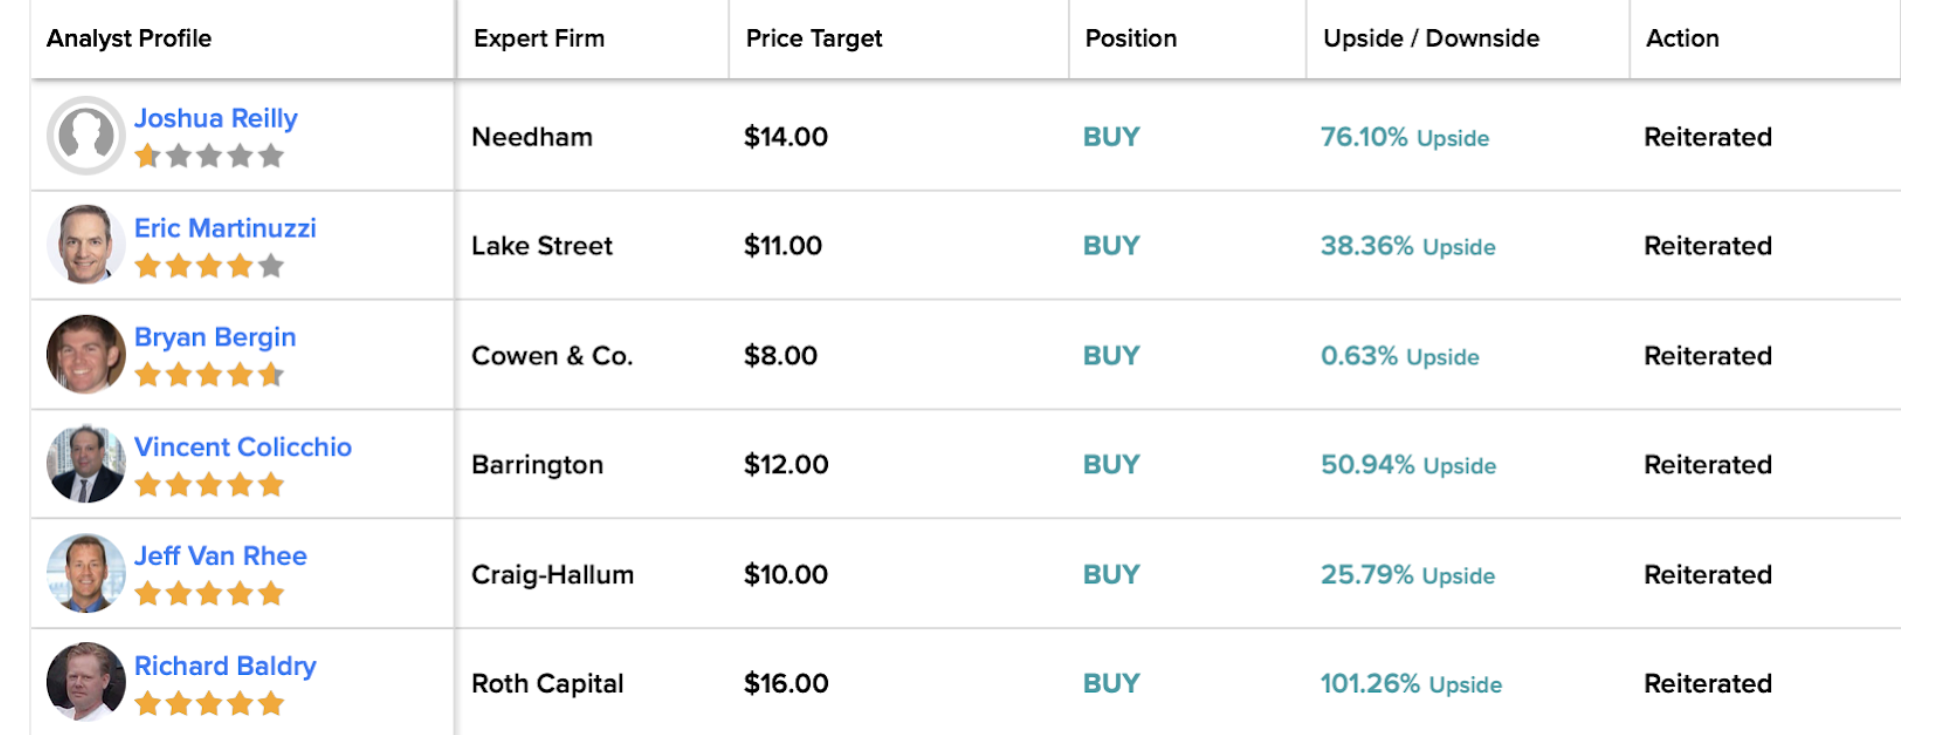Go to Jeff Van Rhee's profile
Image resolution: width=1938 pixels, height=755 pixels.
coord(221,556)
